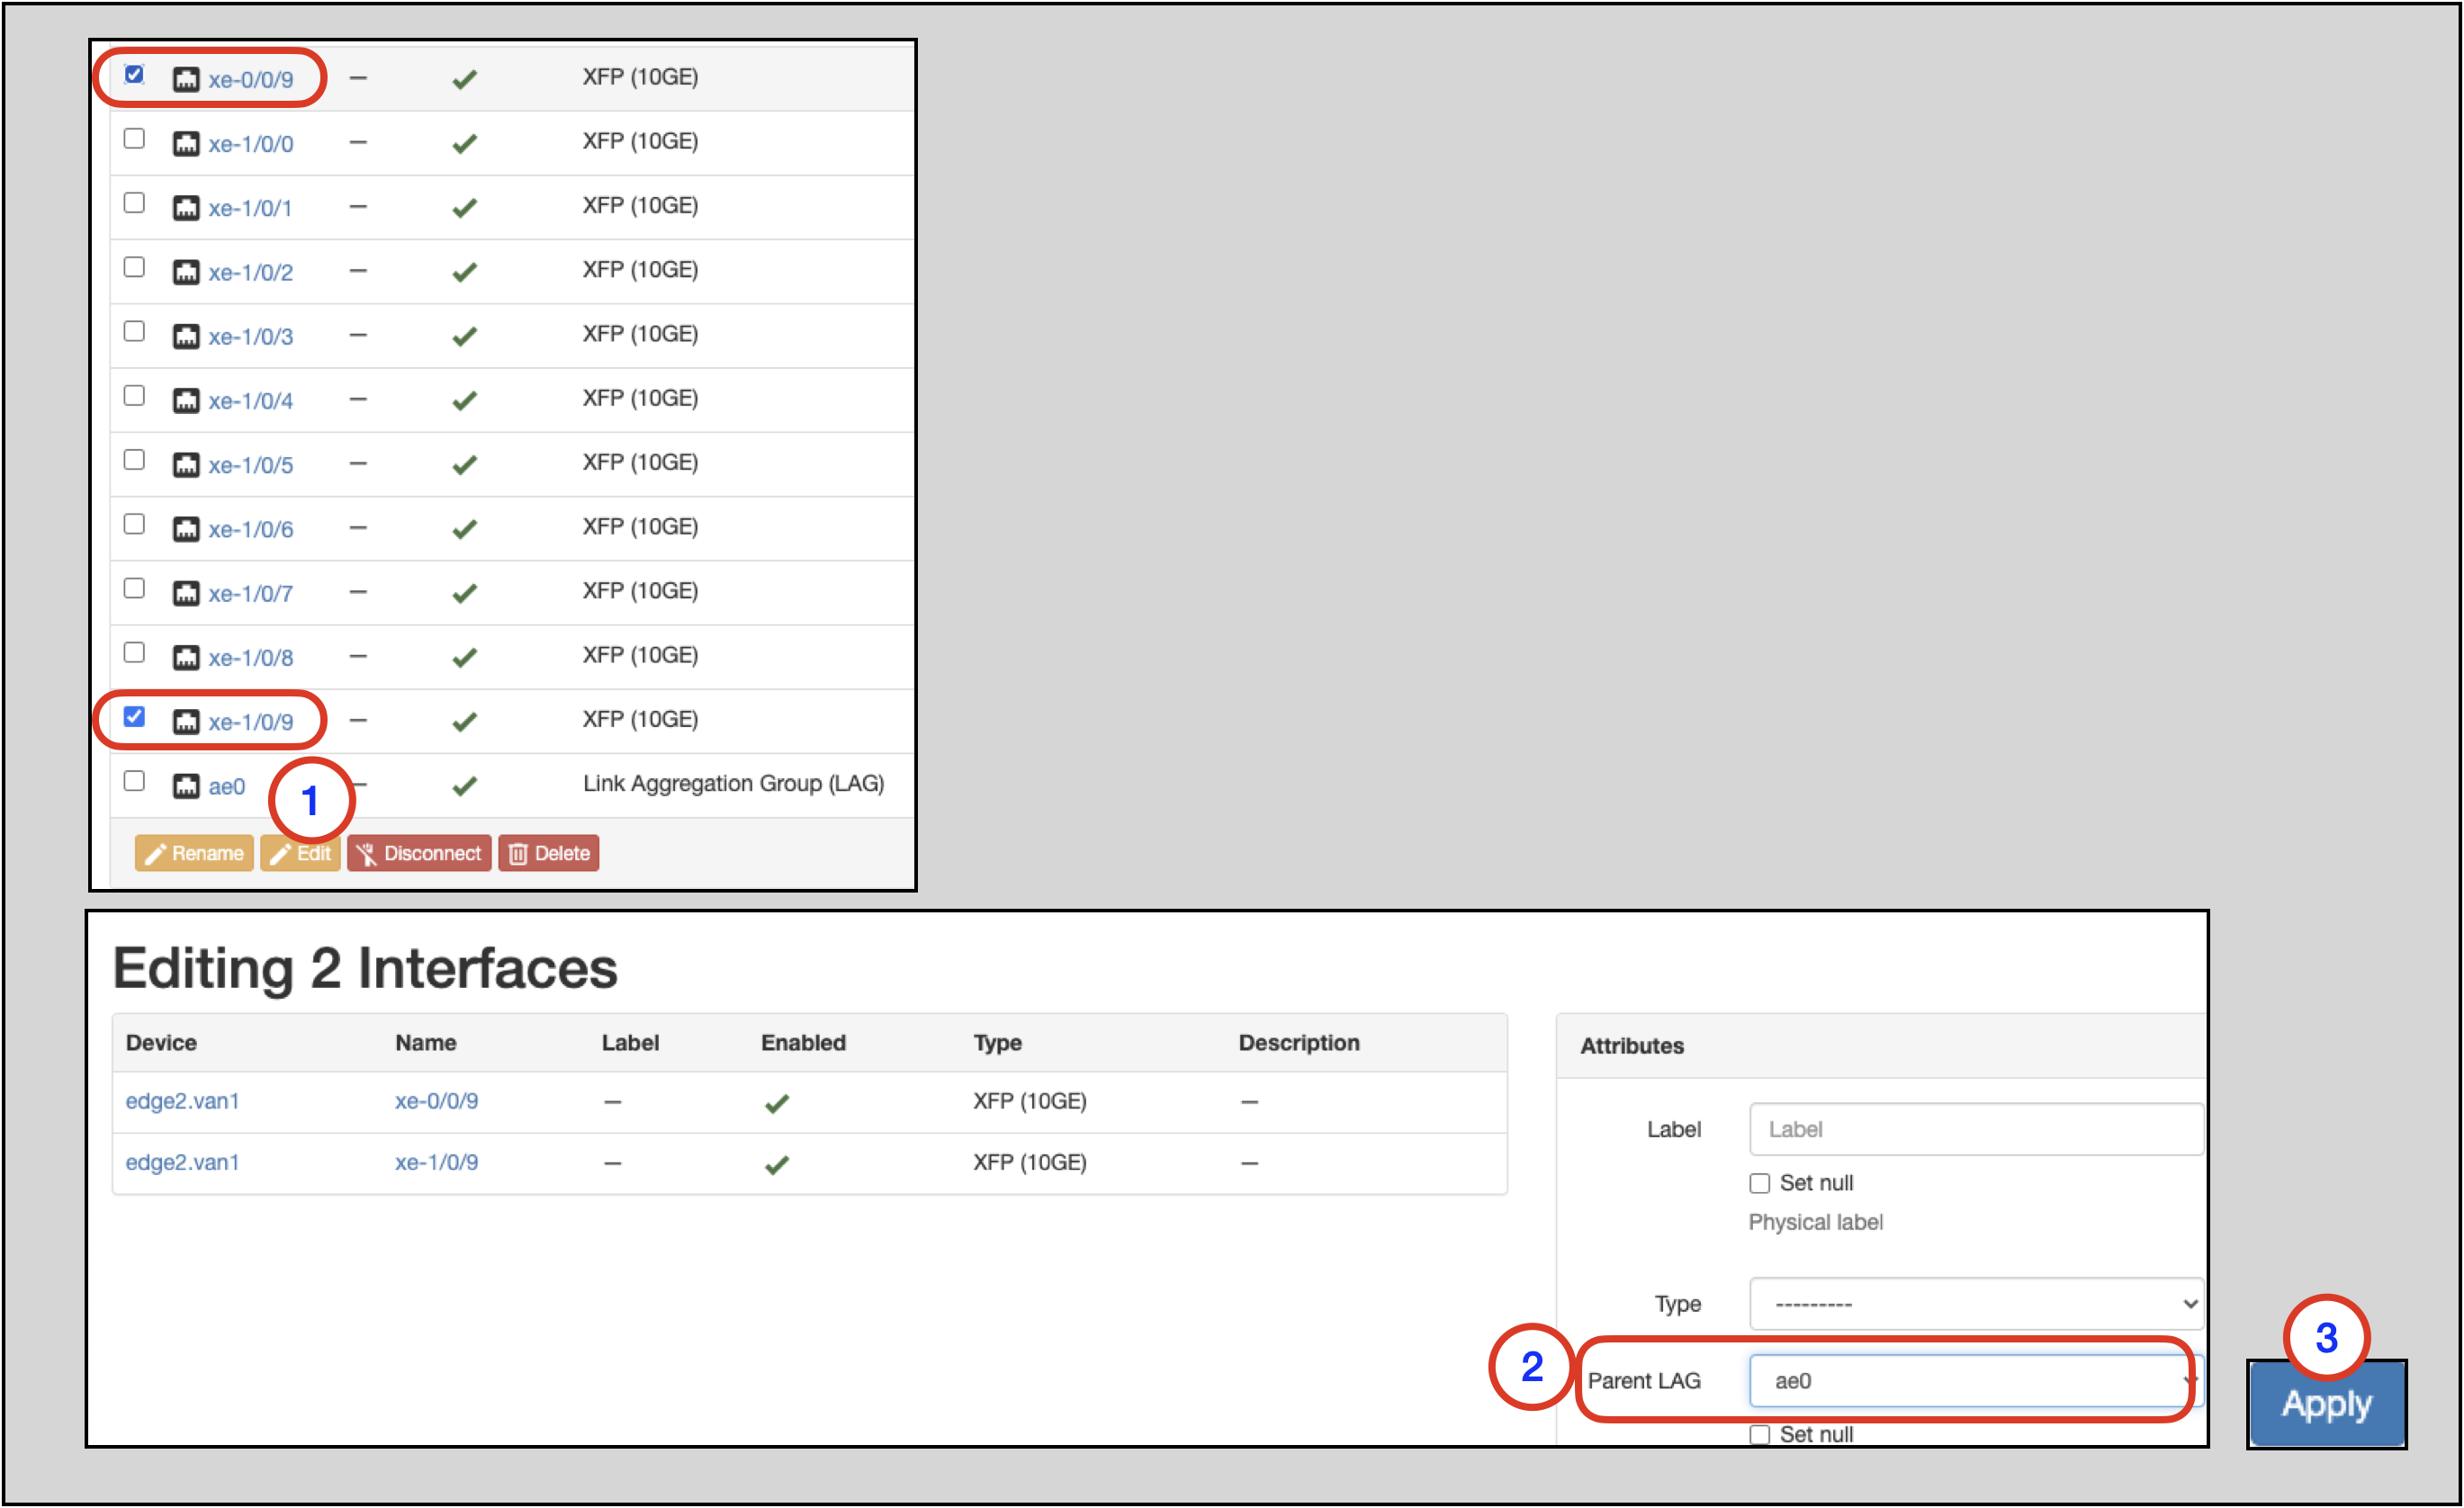The width and height of the screenshot is (2464, 1508).
Task: Open the edge2.van1 device link
Action: [x=182, y=1101]
